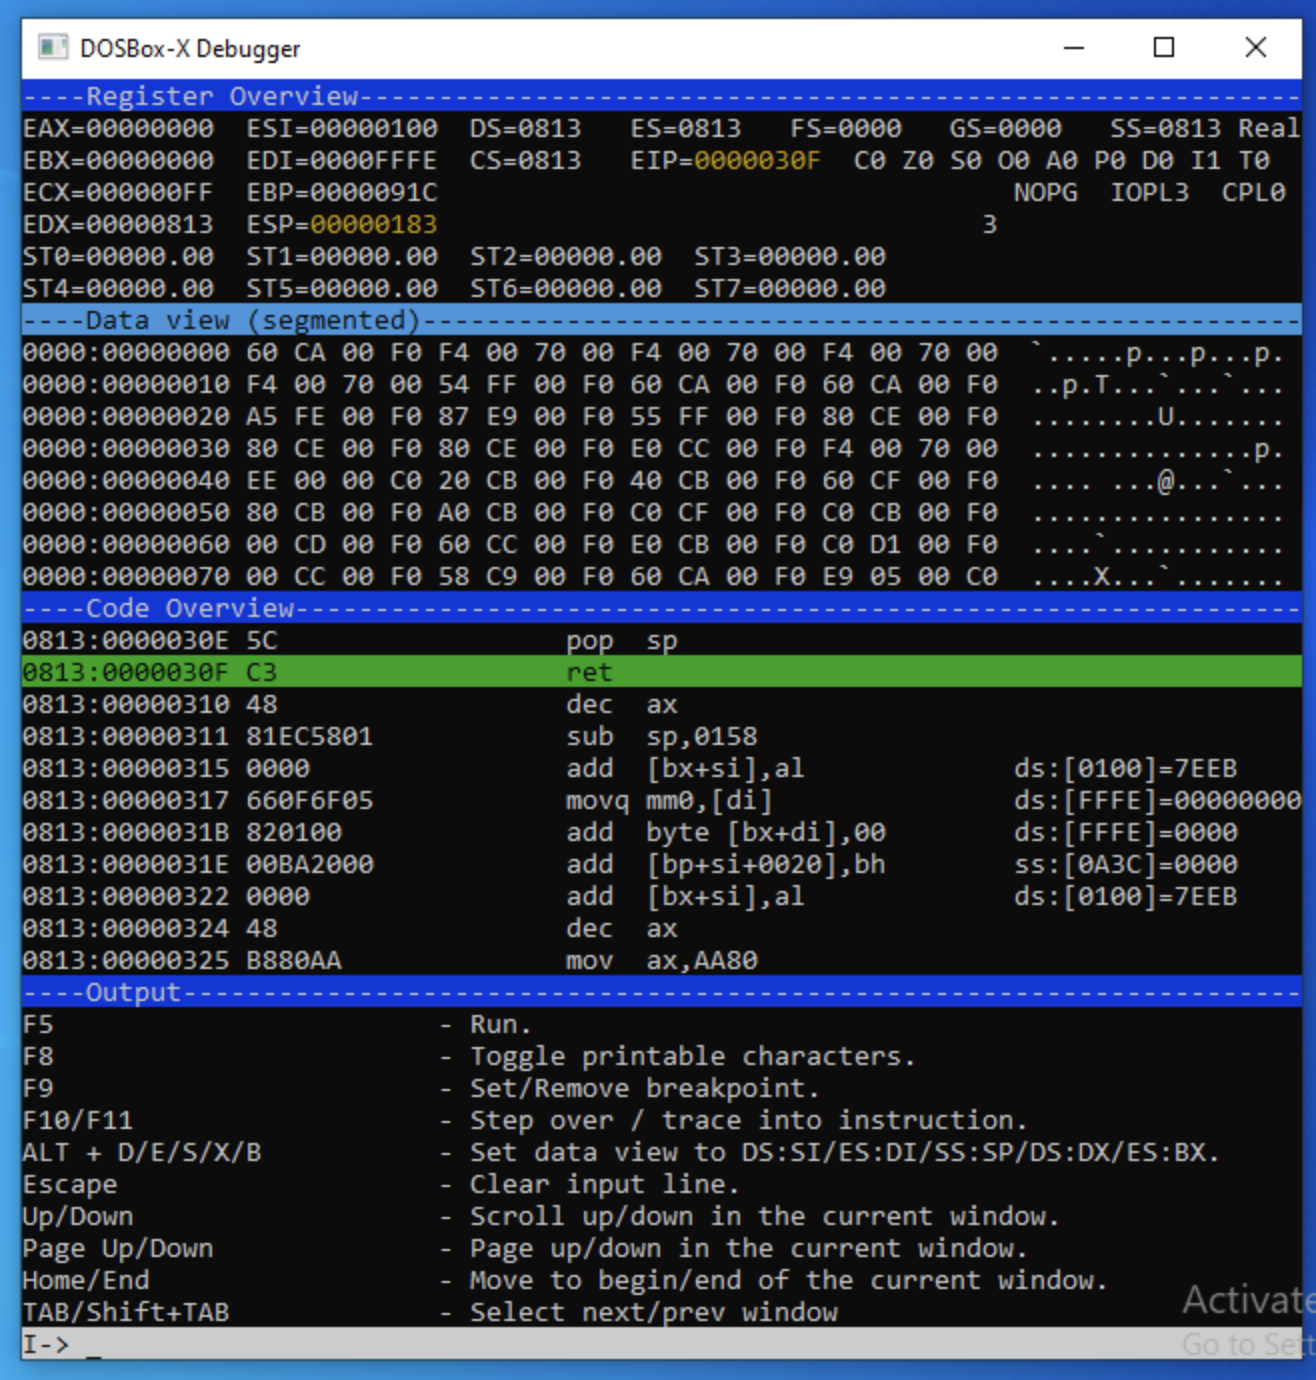The width and height of the screenshot is (1316, 1380).
Task: Click data row address 0000:00000060
Action: click(x=126, y=544)
